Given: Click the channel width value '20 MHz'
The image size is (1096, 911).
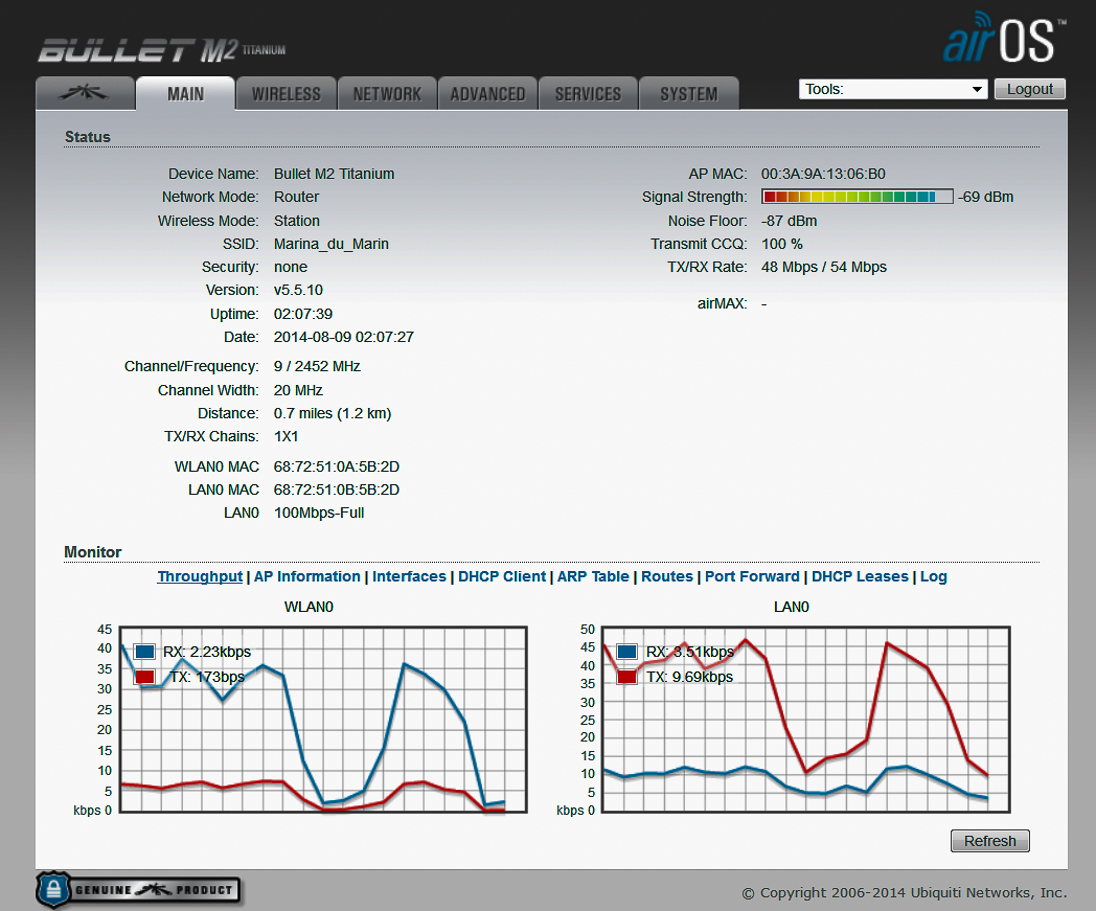Looking at the screenshot, I should (x=298, y=390).
